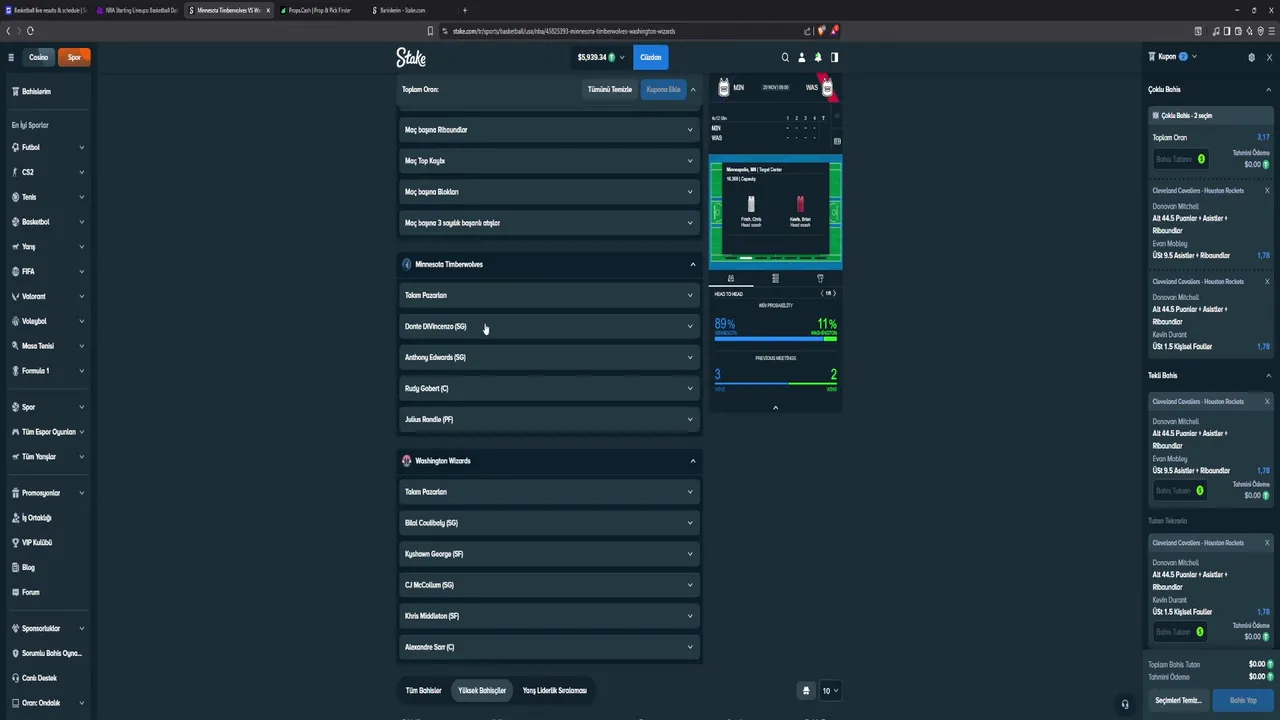Select the Yarış Liderlik Sıralaması tab

tap(554, 690)
